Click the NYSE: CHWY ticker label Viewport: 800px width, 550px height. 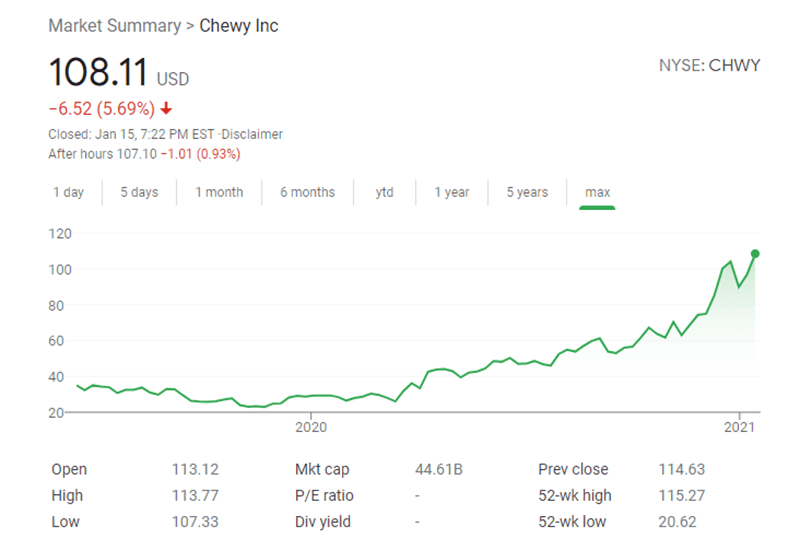(709, 66)
